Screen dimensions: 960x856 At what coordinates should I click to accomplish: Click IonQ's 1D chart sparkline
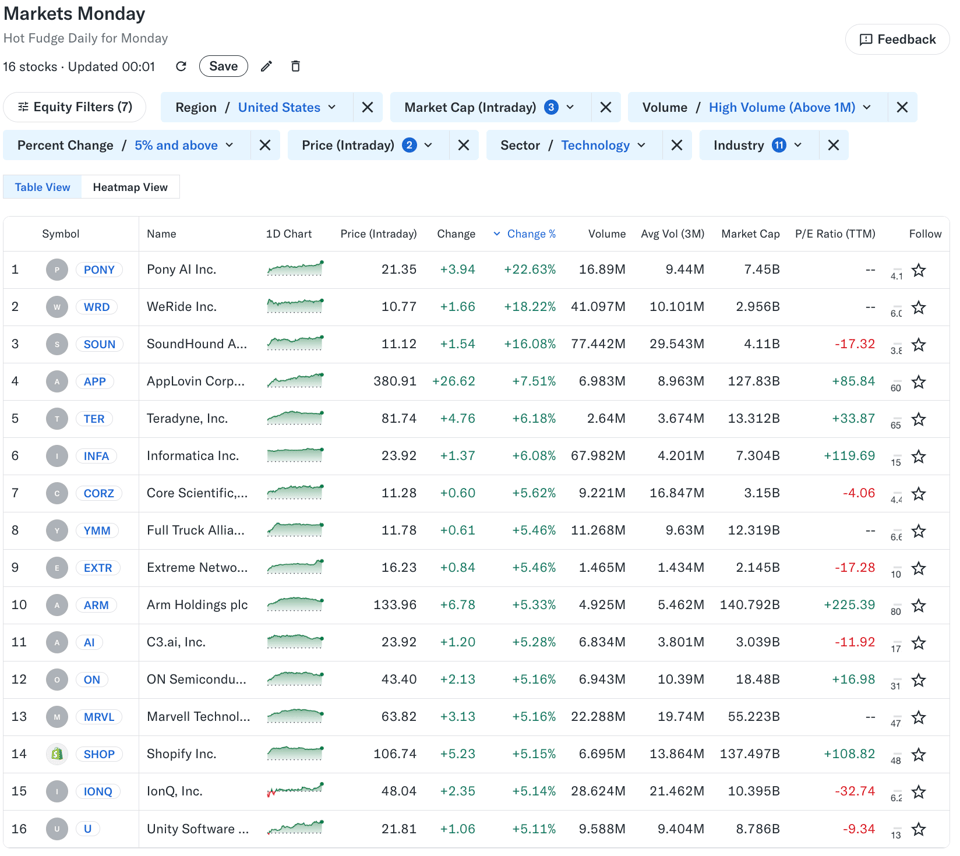tap(295, 791)
